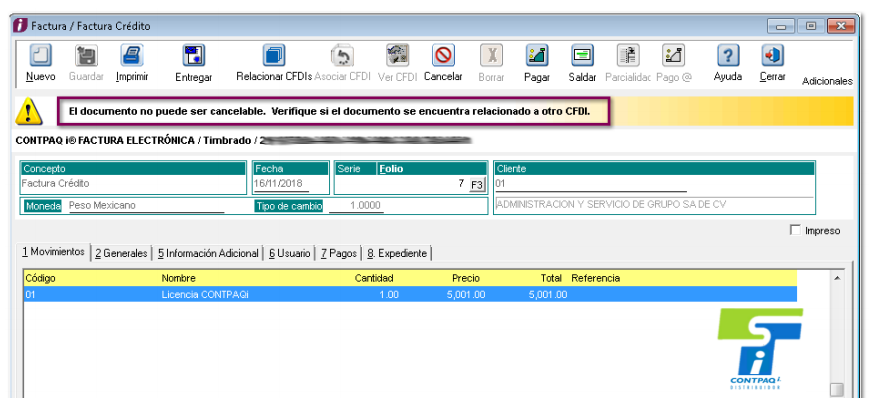This screenshot has height=398, width=874.
Task: Click the Entregar toolbar icon
Action: point(193,56)
